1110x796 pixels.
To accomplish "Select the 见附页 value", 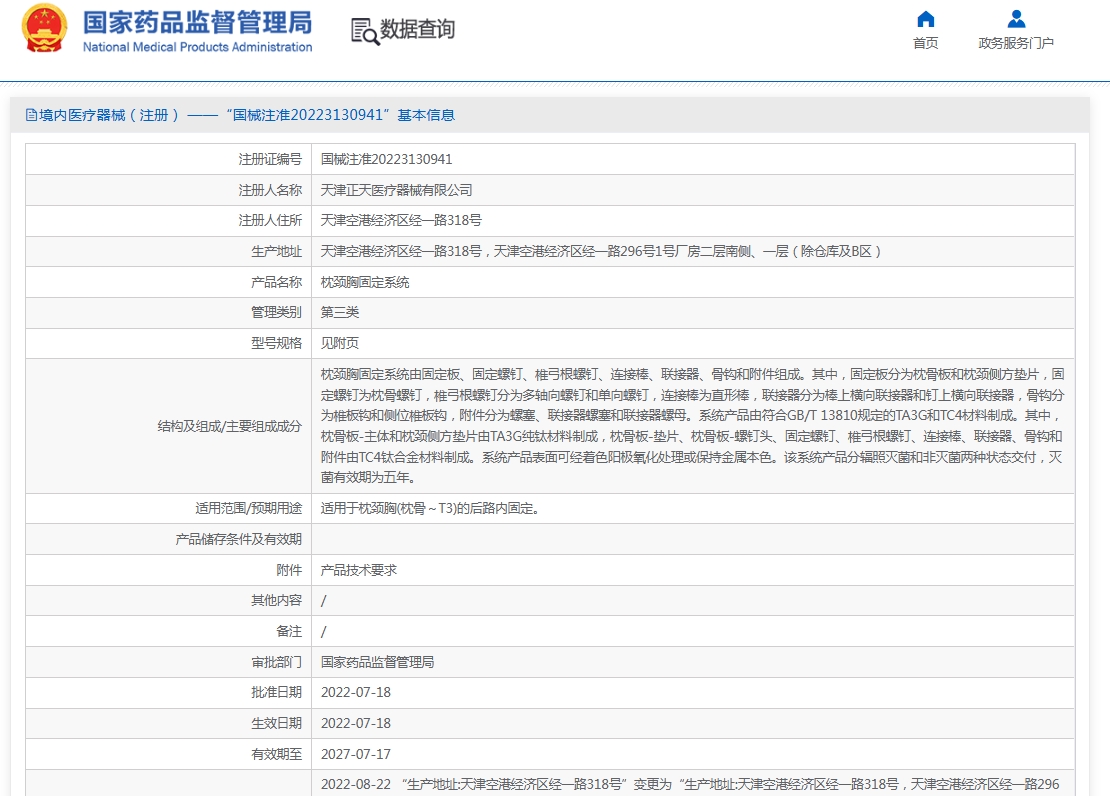I will (x=340, y=343).
